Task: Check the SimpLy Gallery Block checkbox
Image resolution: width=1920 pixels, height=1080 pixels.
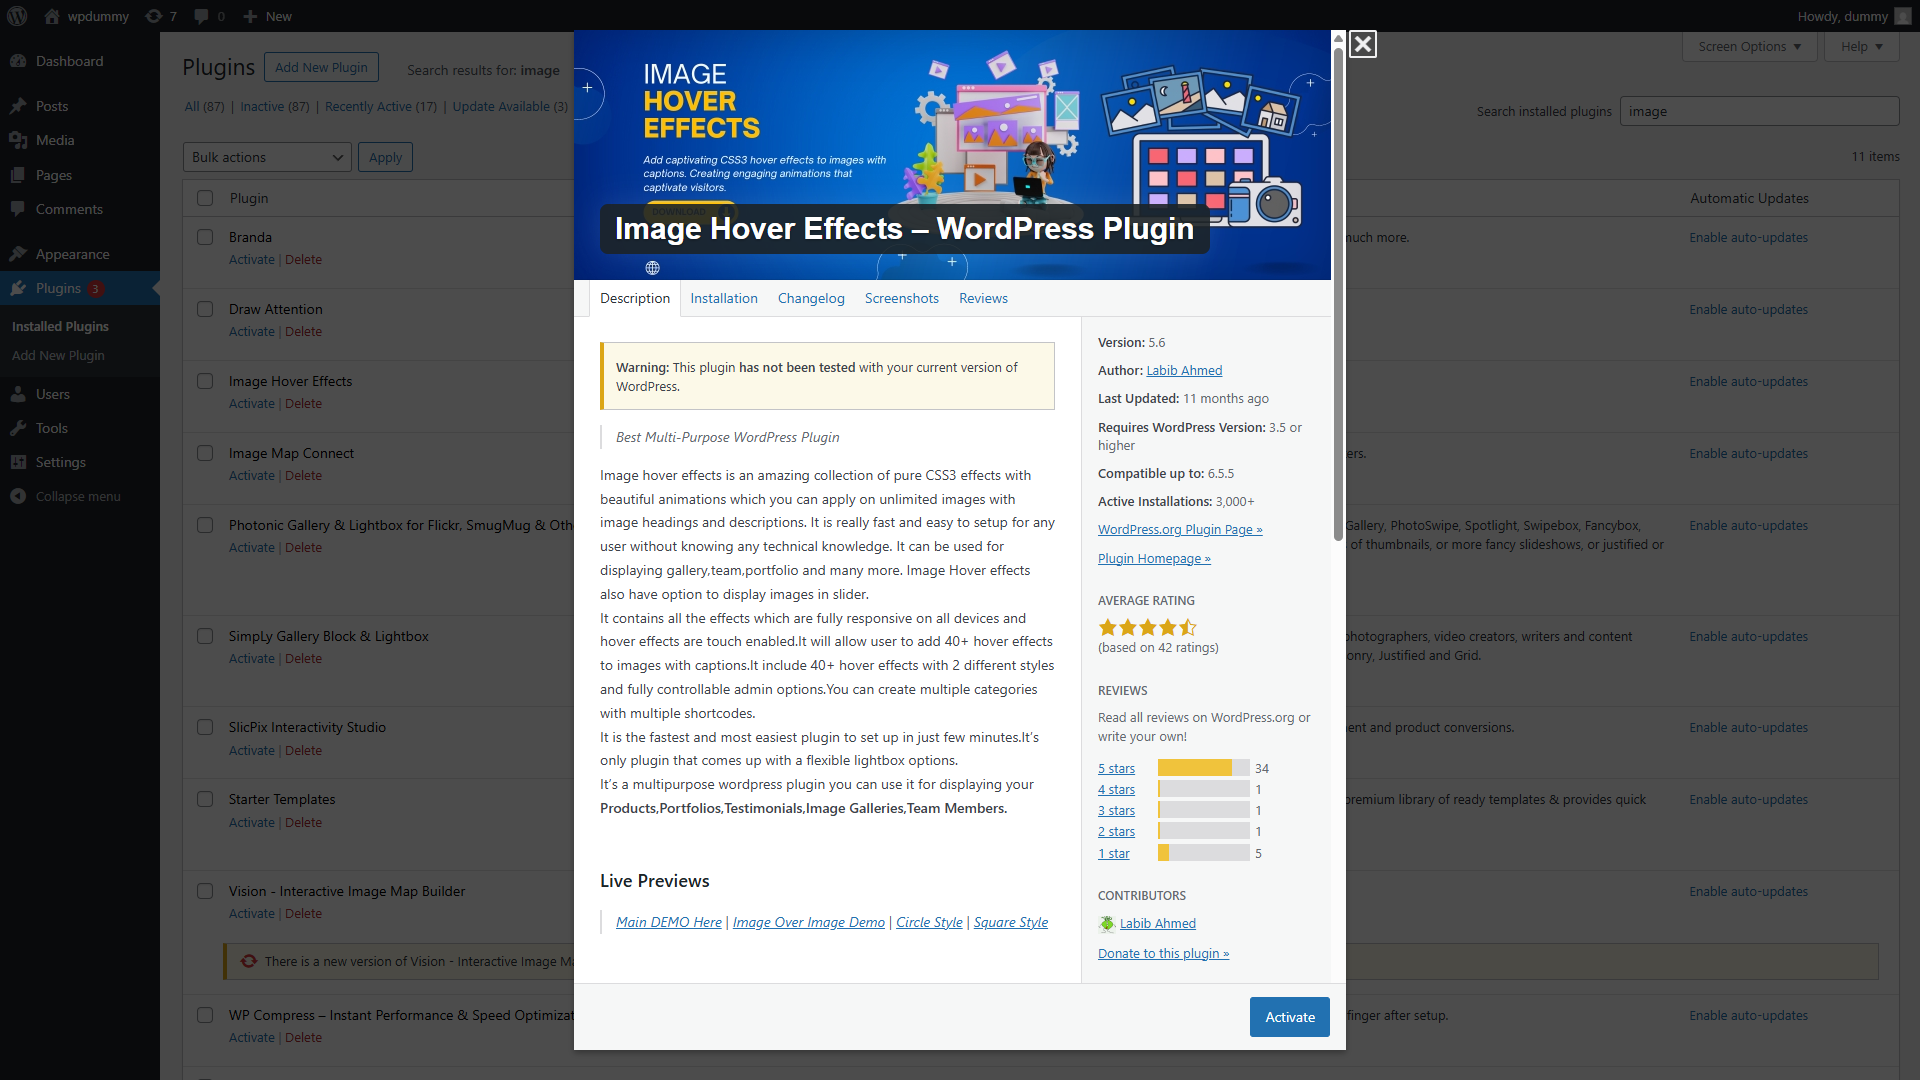Action: (205, 636)
